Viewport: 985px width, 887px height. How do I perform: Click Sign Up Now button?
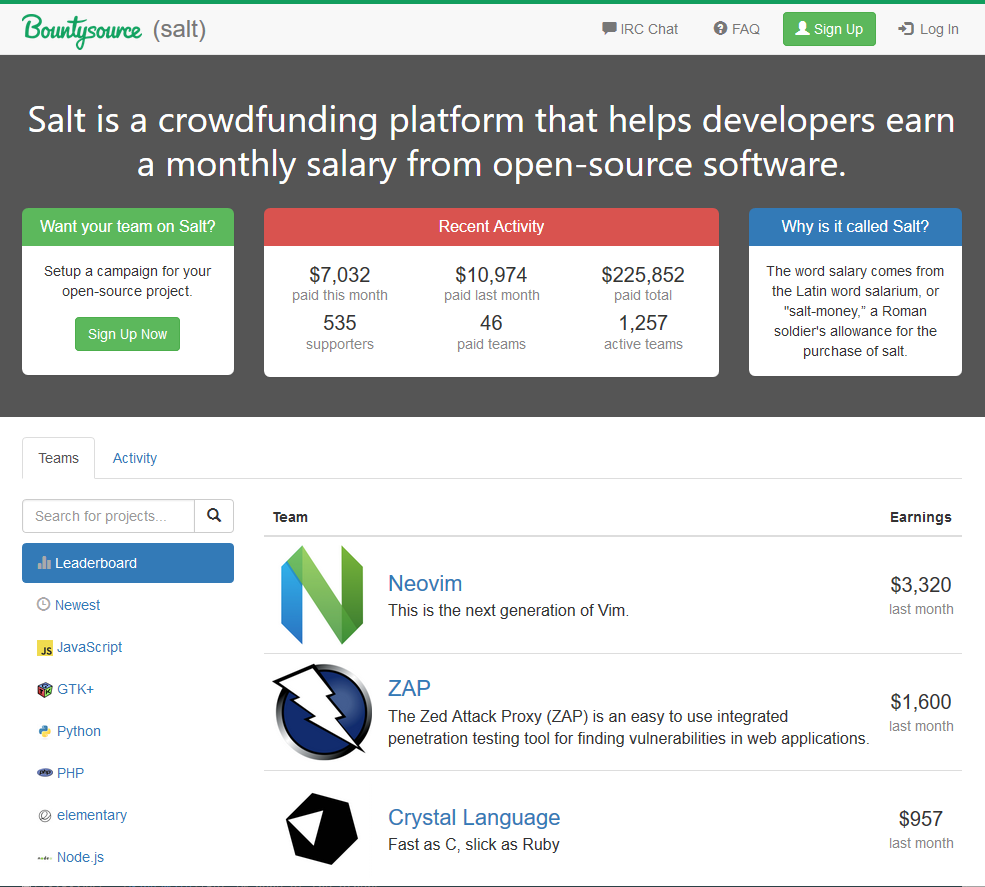(x=128, y=334)
